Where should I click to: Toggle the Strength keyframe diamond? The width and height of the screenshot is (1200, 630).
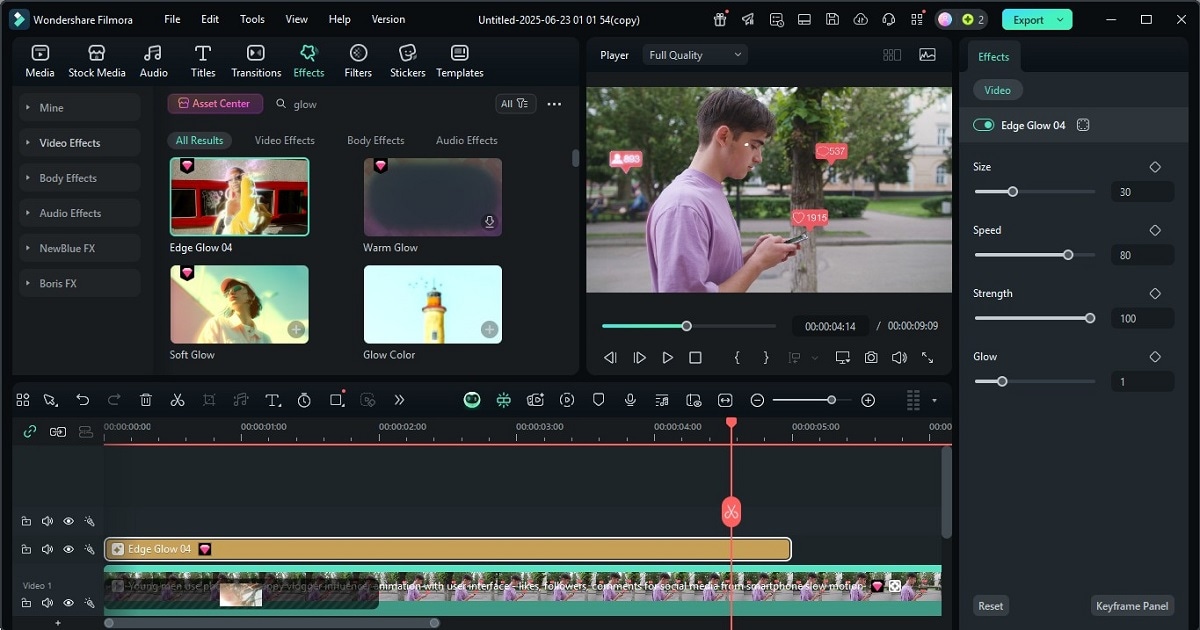1155,293
